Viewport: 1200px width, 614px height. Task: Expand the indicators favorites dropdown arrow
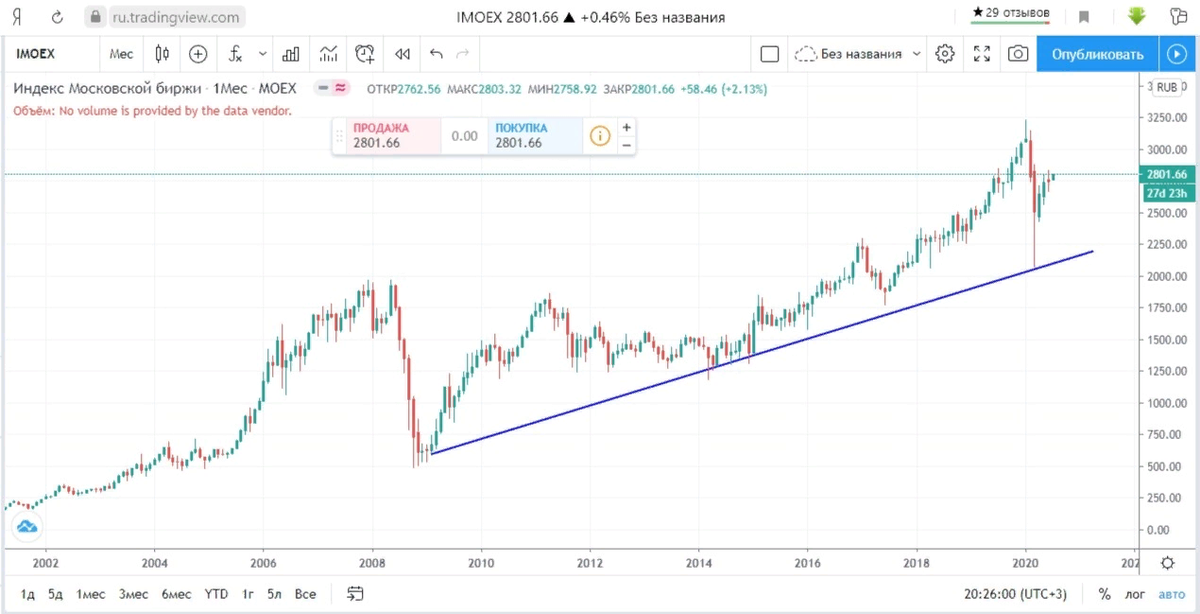[x=263, y=54]
